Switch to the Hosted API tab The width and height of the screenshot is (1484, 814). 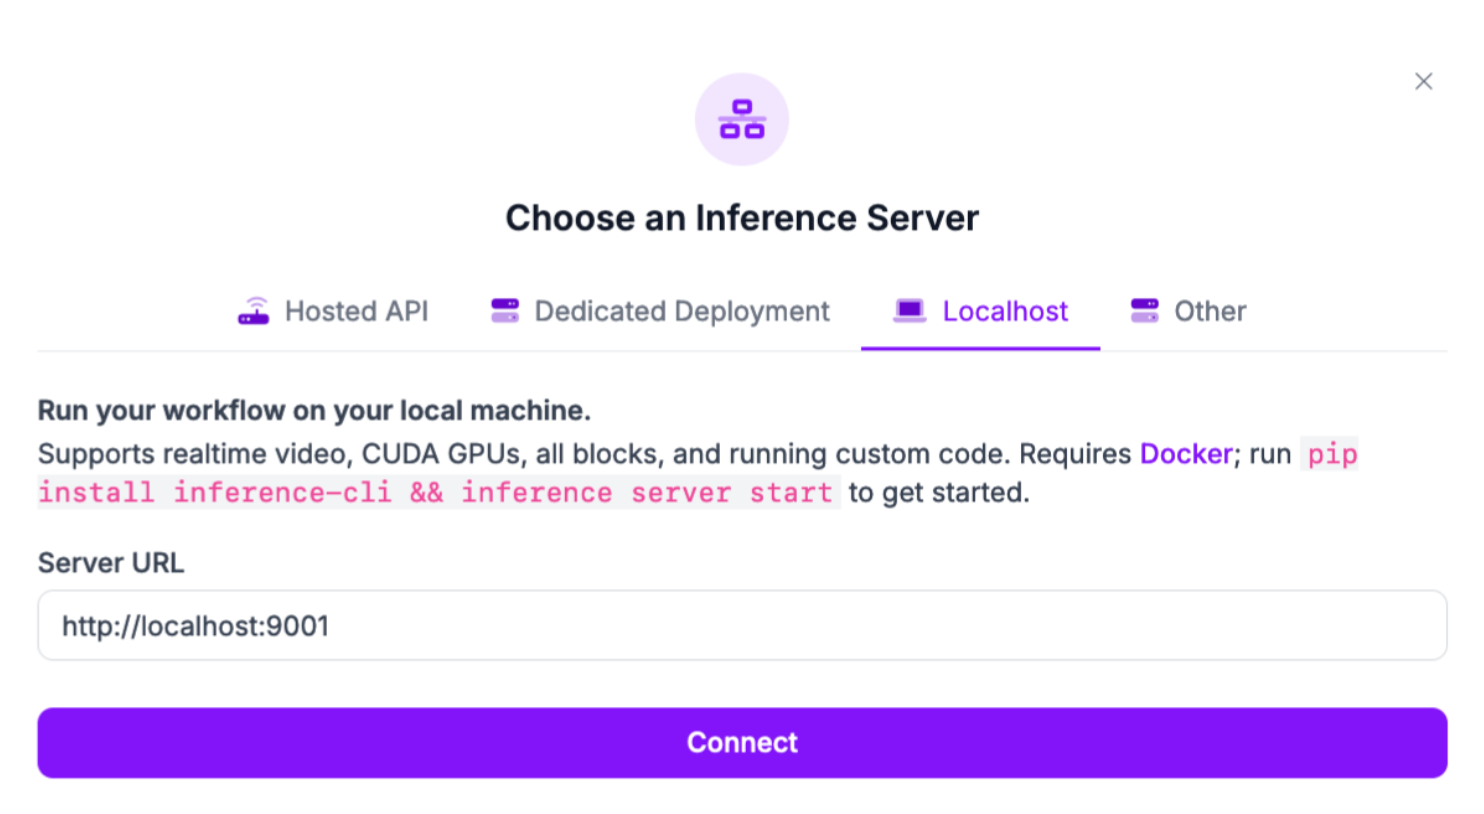tap(356, 311)
